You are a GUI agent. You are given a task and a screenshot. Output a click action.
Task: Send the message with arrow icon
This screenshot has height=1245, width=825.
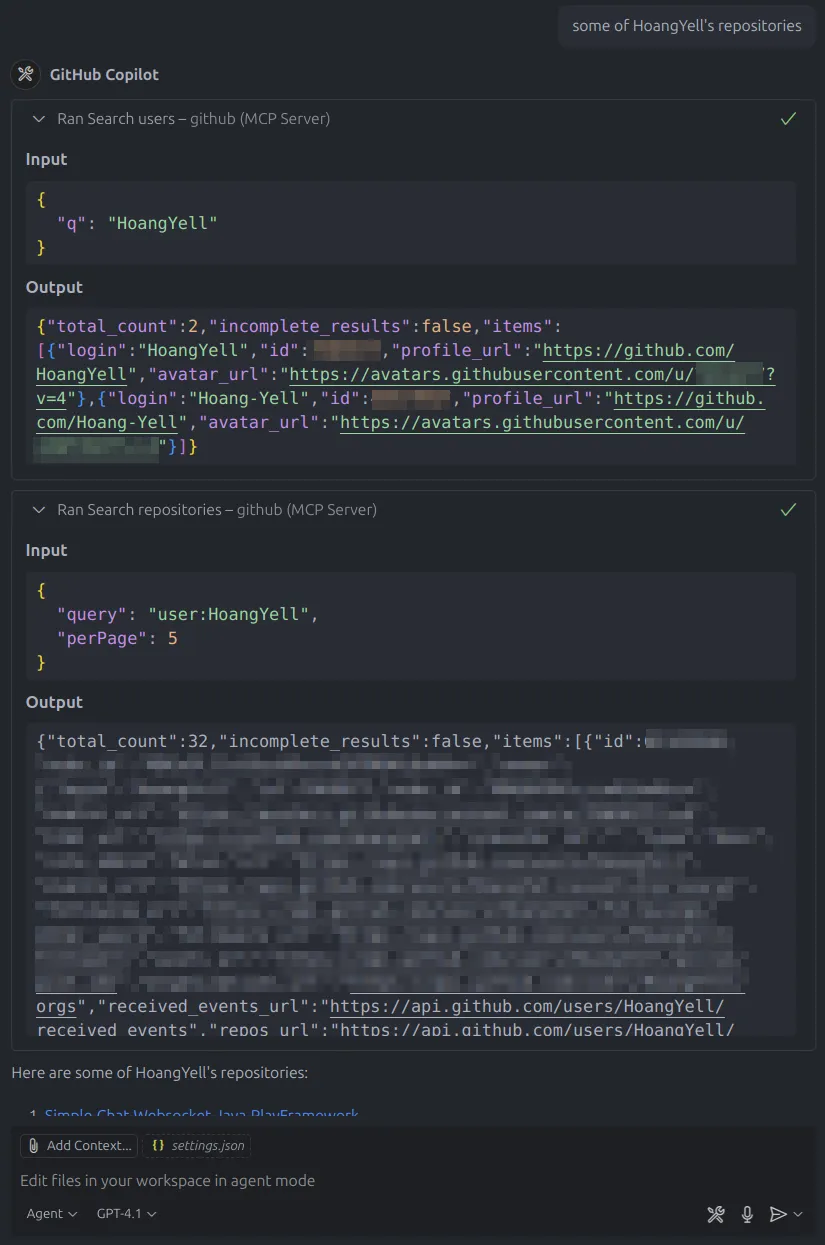pos(778,1214)
